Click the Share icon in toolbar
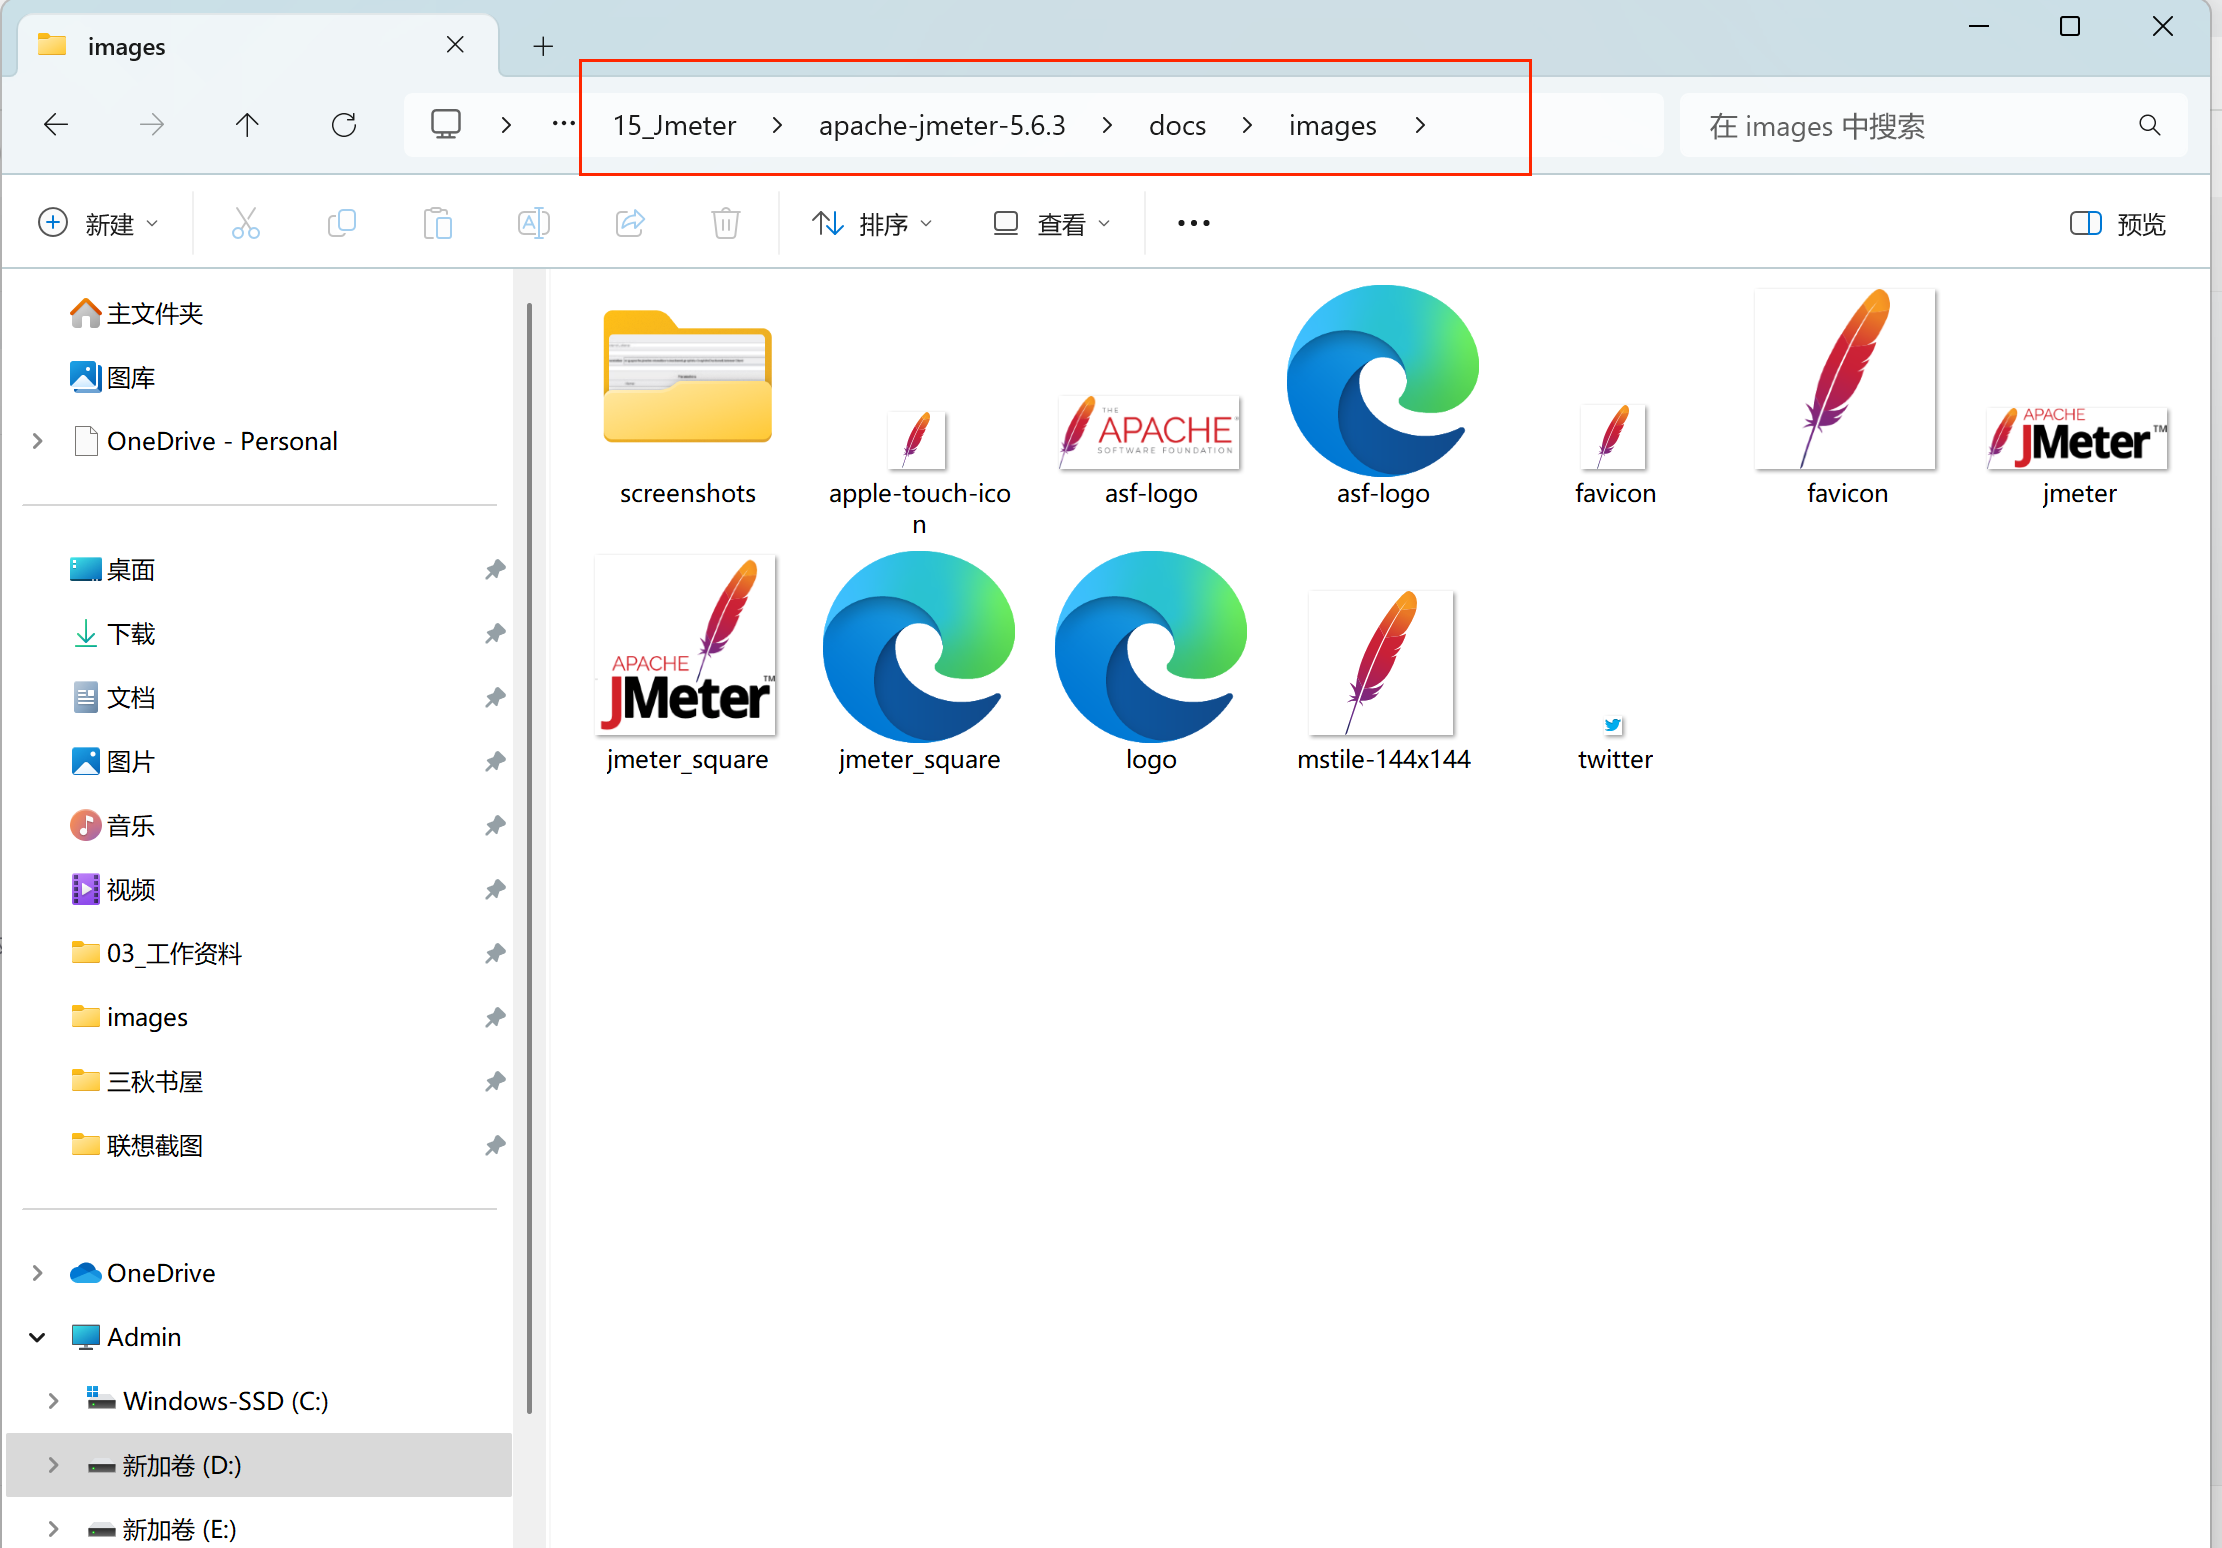This screenshot has width=2222, height=1548. [x=630, y=223]
